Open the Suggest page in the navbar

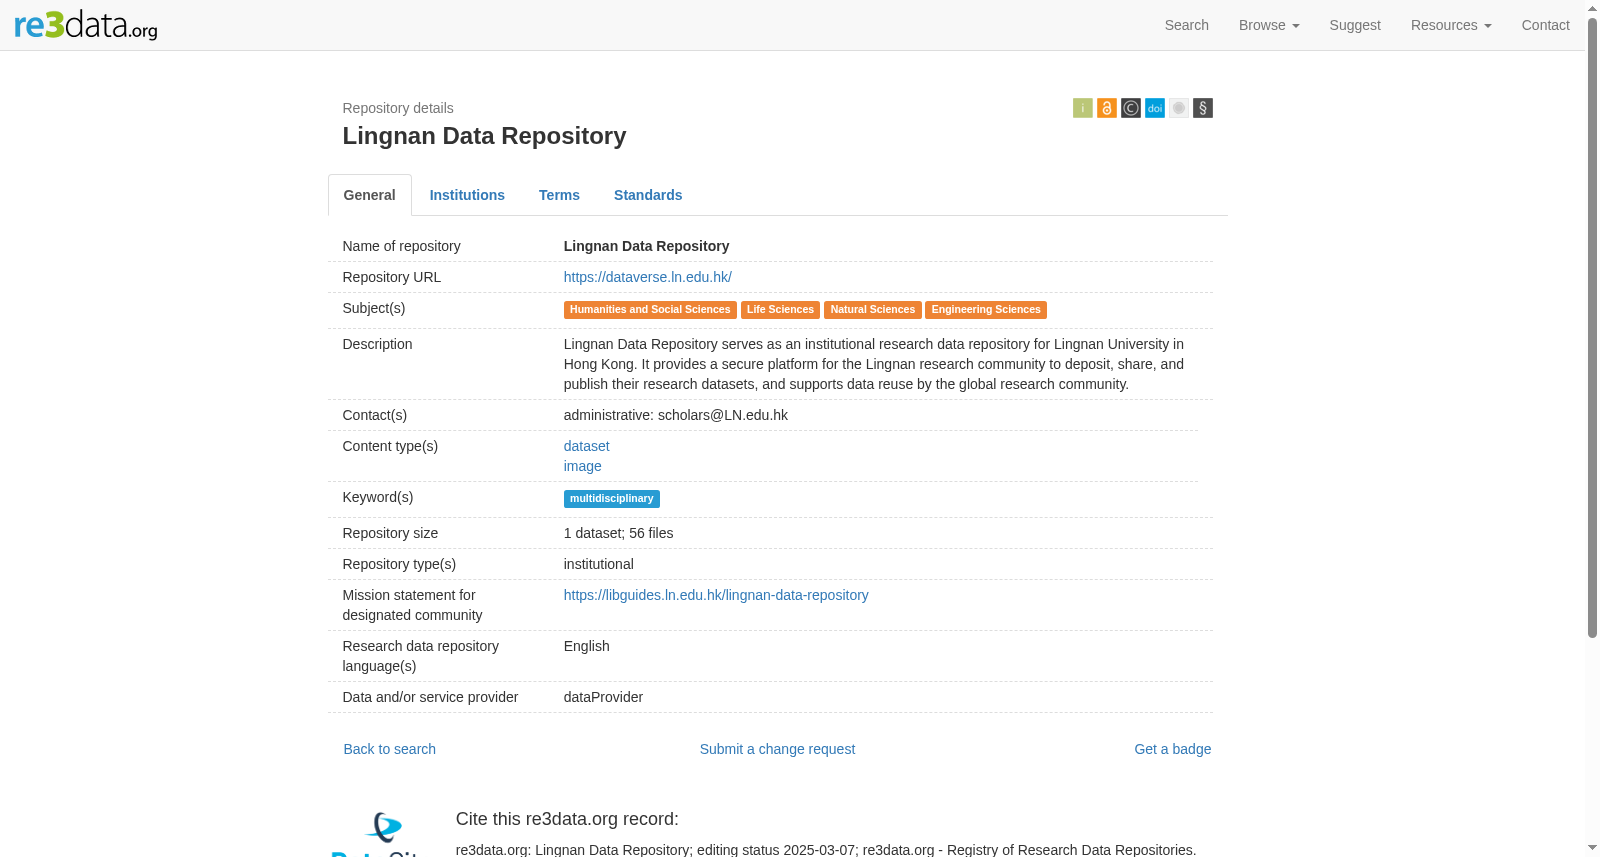coord(1355,25)
